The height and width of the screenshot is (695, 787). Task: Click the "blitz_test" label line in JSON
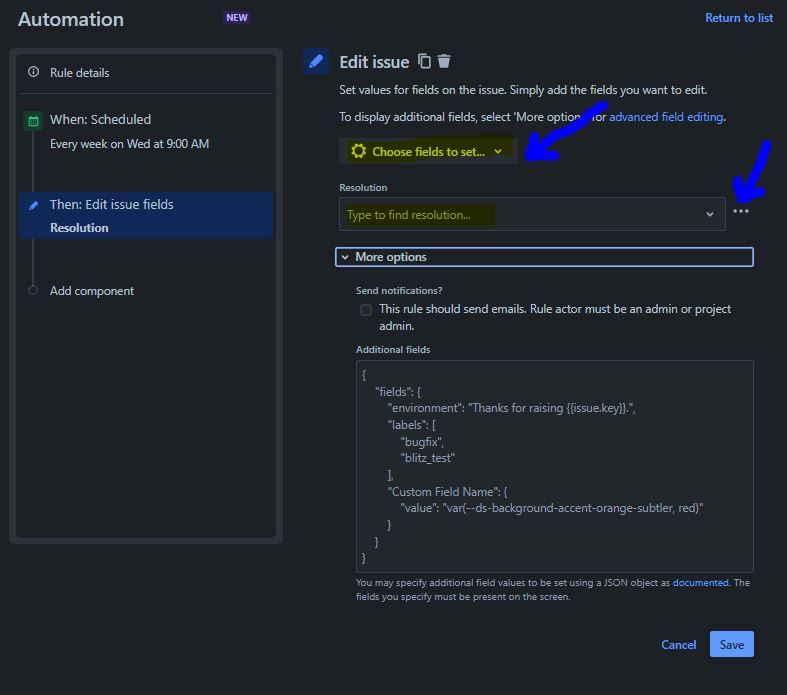pyautogui.click(x=428, y=458)
